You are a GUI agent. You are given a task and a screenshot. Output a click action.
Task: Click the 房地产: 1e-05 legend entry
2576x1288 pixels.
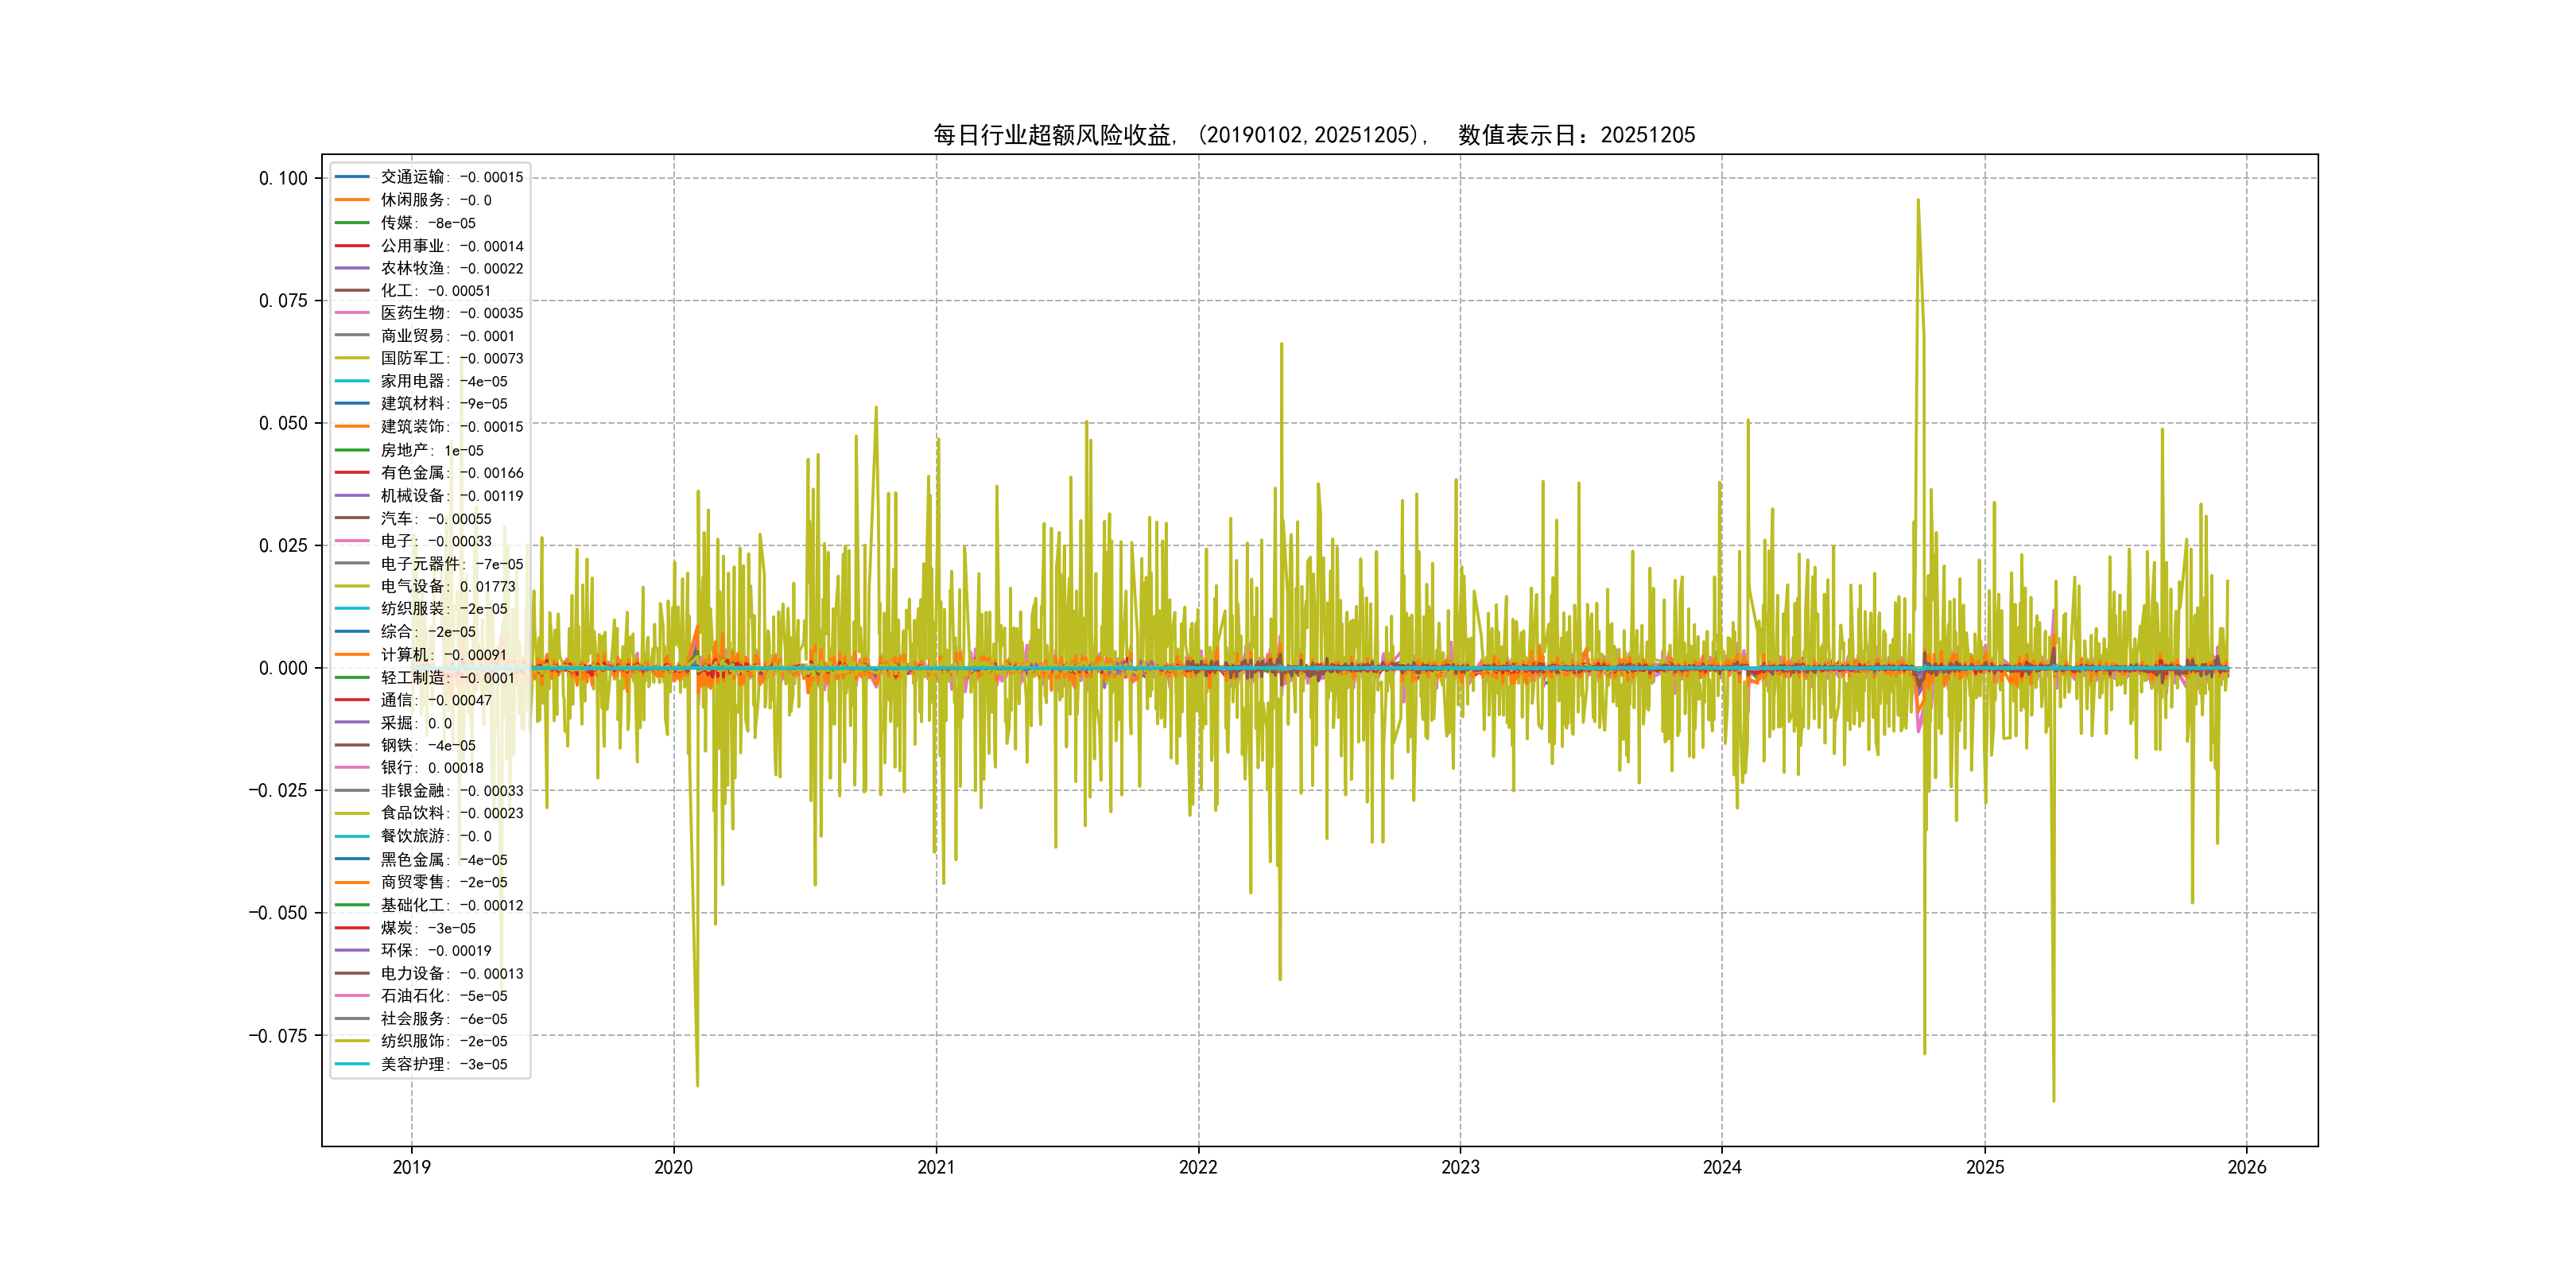[431, 451]
